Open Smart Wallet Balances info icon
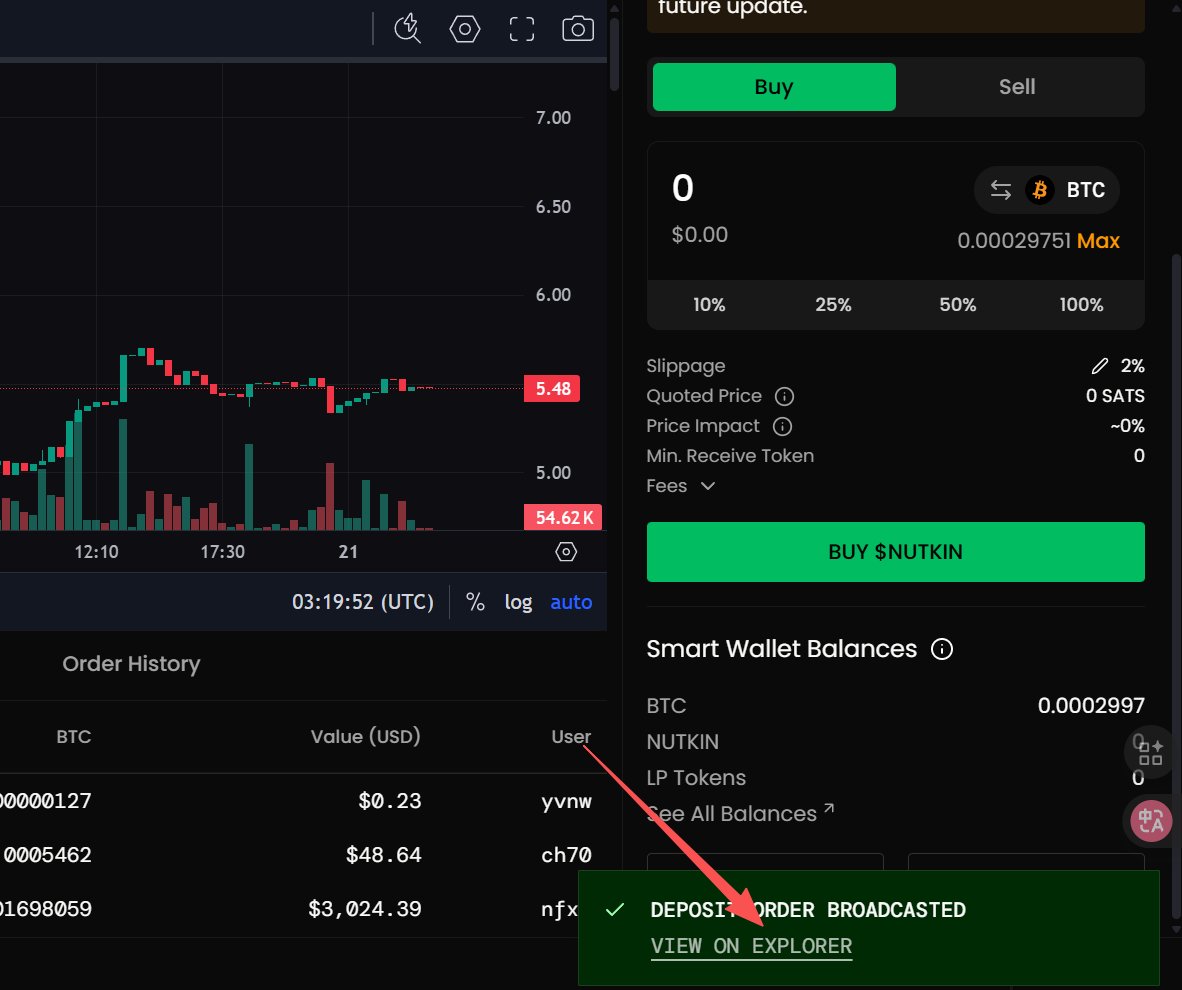 (x=941, y=649)
